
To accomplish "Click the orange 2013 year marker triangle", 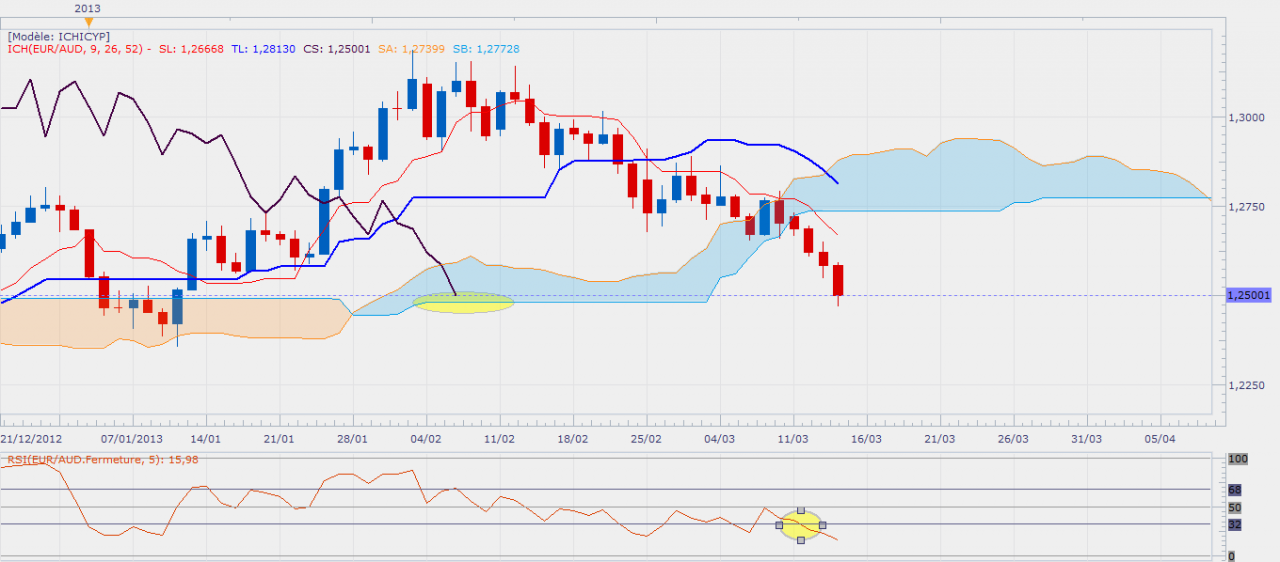I will coord(88,21).
